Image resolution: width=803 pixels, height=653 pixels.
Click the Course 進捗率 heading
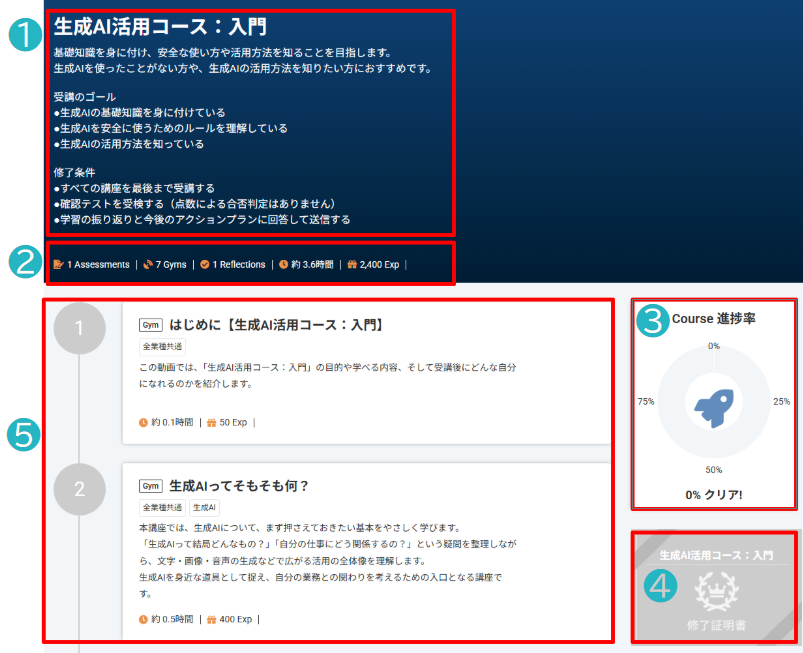[714, 319]
